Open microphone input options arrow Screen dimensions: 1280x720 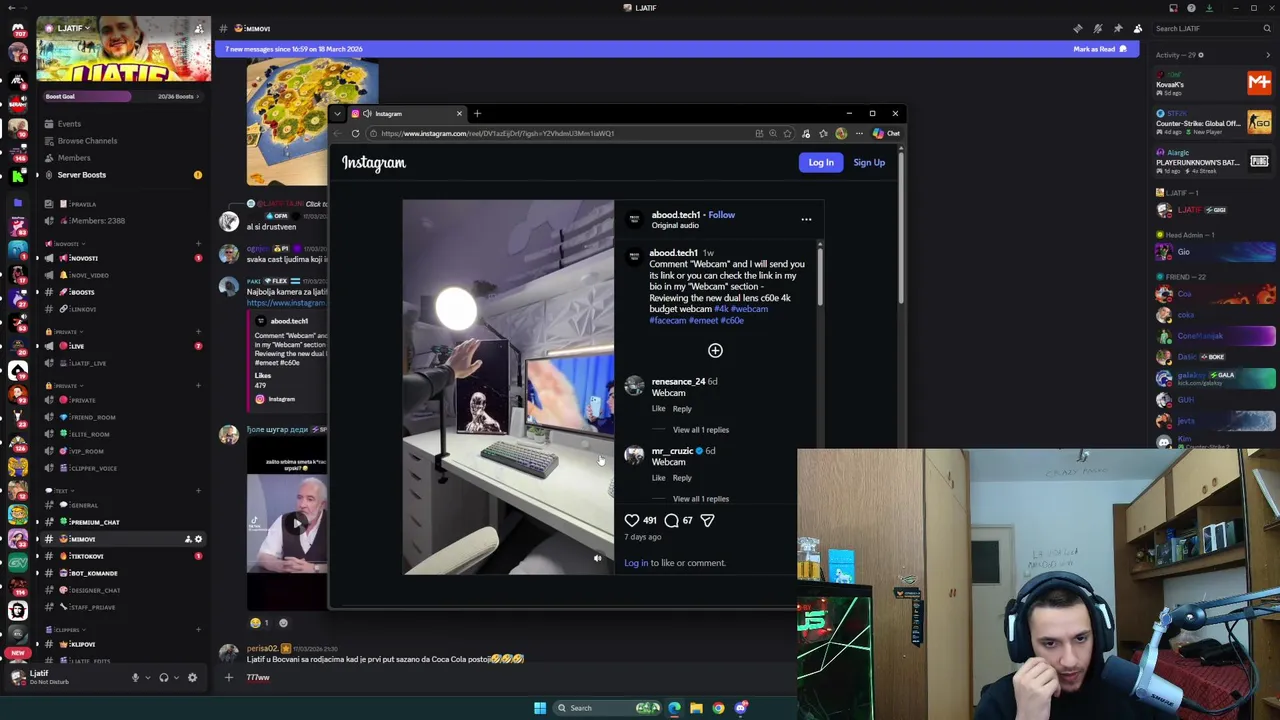[x=147, y=677]
